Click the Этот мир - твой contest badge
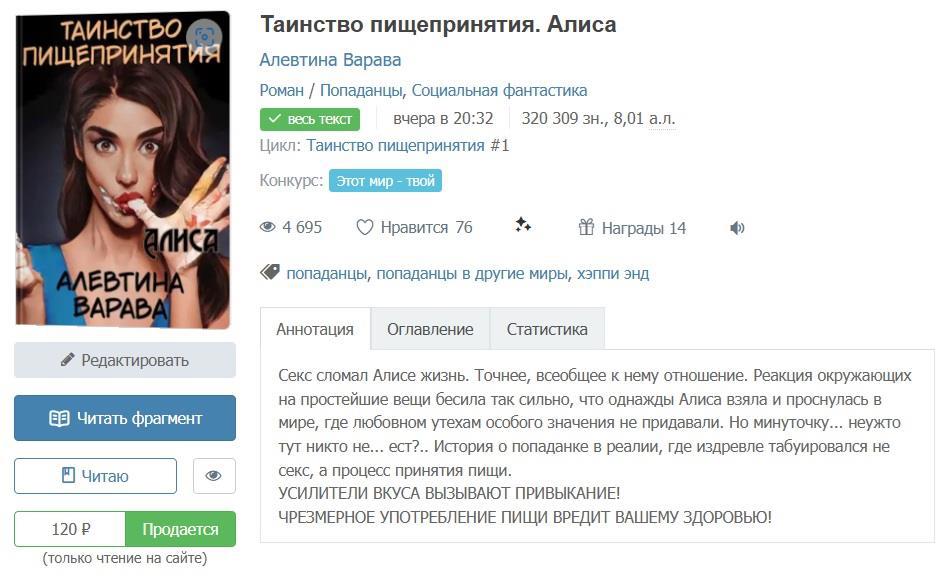The height and width of the screenshot is (580, 949). click(386, 180)
